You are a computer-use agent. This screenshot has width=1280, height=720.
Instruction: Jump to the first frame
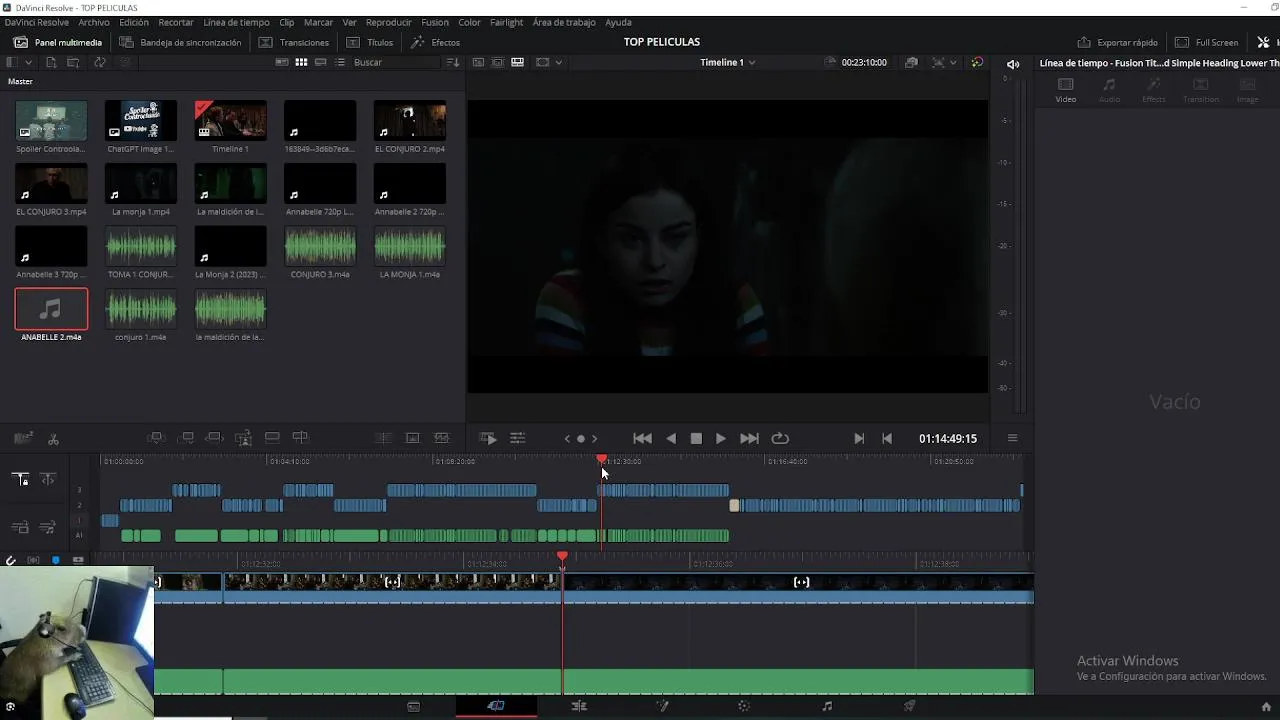[x=643, y=438]
